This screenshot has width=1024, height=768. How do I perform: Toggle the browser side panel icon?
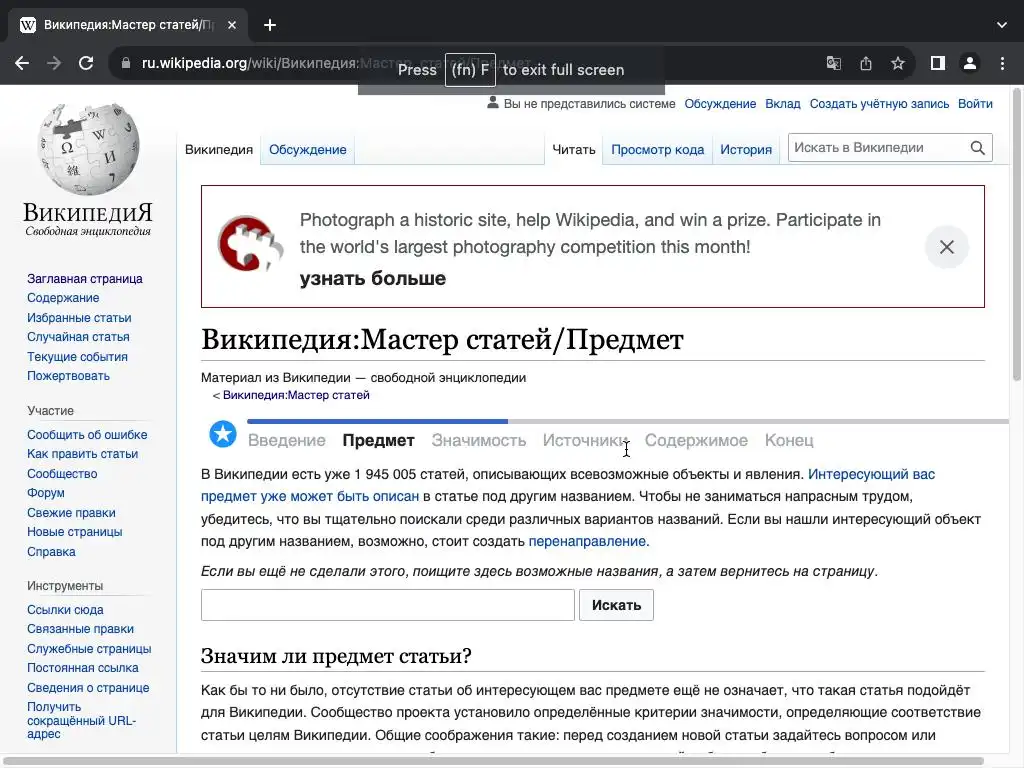point(938,63)
